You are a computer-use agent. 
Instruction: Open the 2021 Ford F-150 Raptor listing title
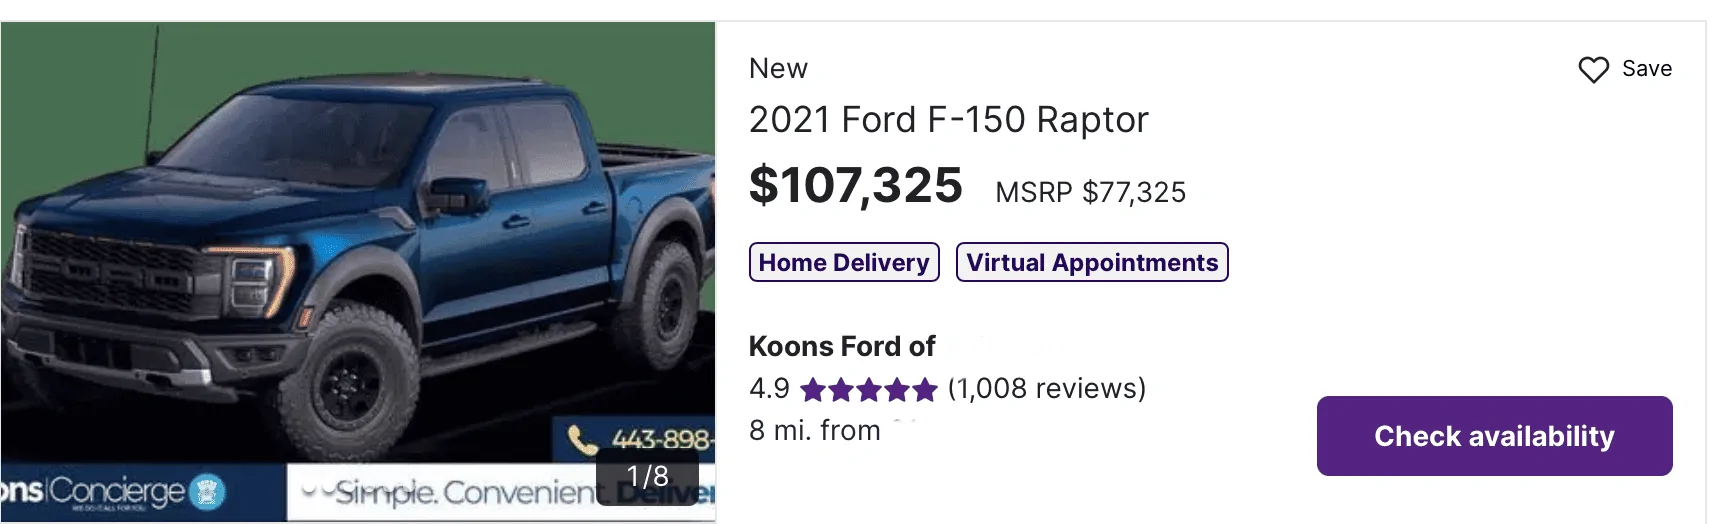click(948, 120)
